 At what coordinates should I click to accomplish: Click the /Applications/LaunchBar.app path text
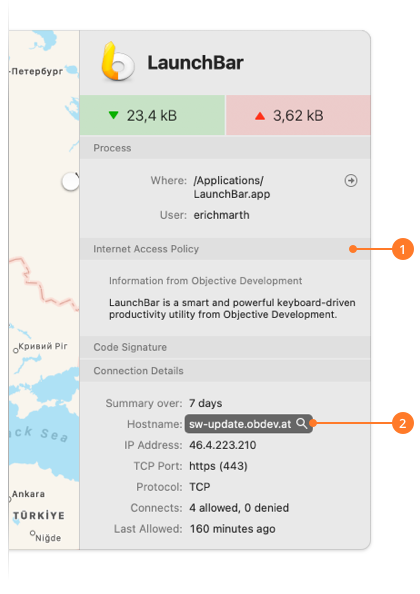pos(232,187)
